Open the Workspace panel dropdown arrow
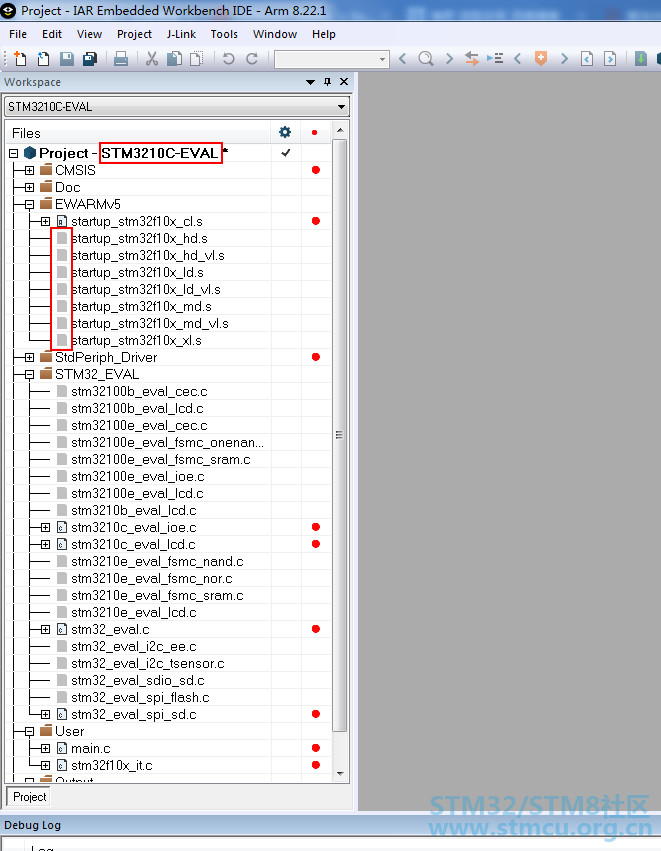Viewport: 661px width, 851px height. [310, 82]
